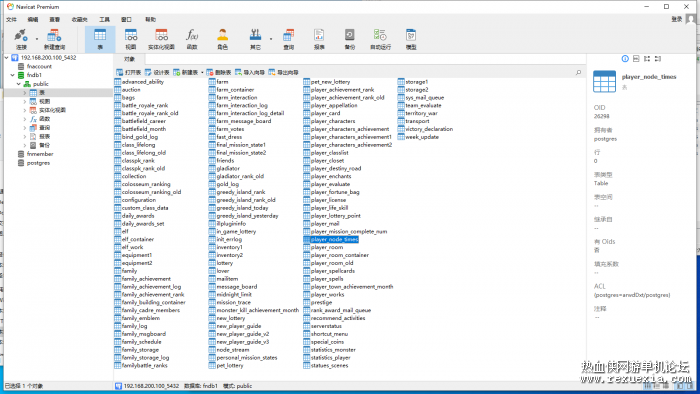Expand the Materialized Views tree node
The height and width of the screenshot is (394, 700).
point(25,110)
